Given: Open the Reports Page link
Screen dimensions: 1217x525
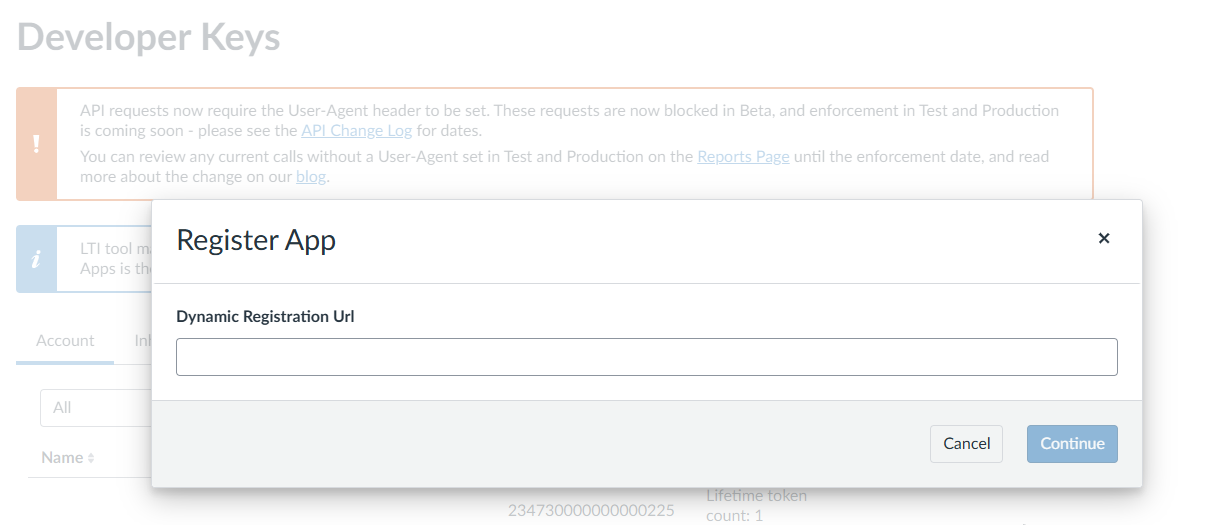Looking at the screenshot, I should pyautogui.click(x=743, y=157).
